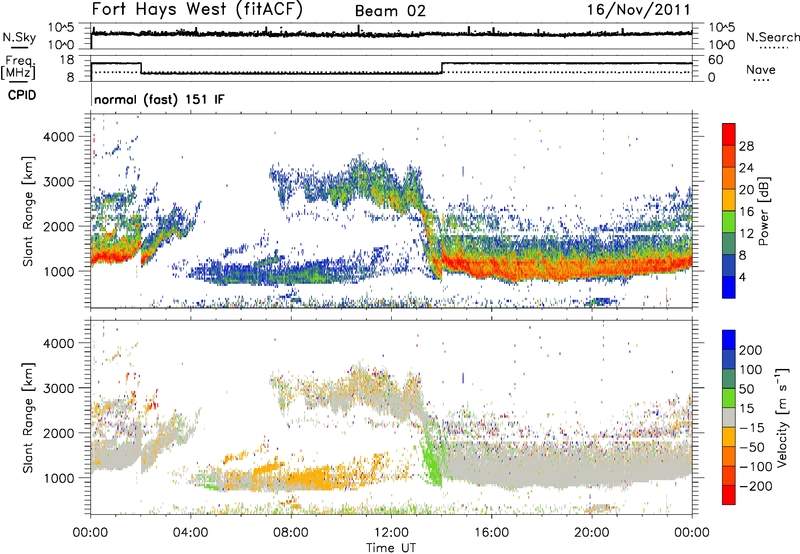Click the 200 tick on Velocity colorbar
This screenshot has height=554, width=800.
pos(751,350)
